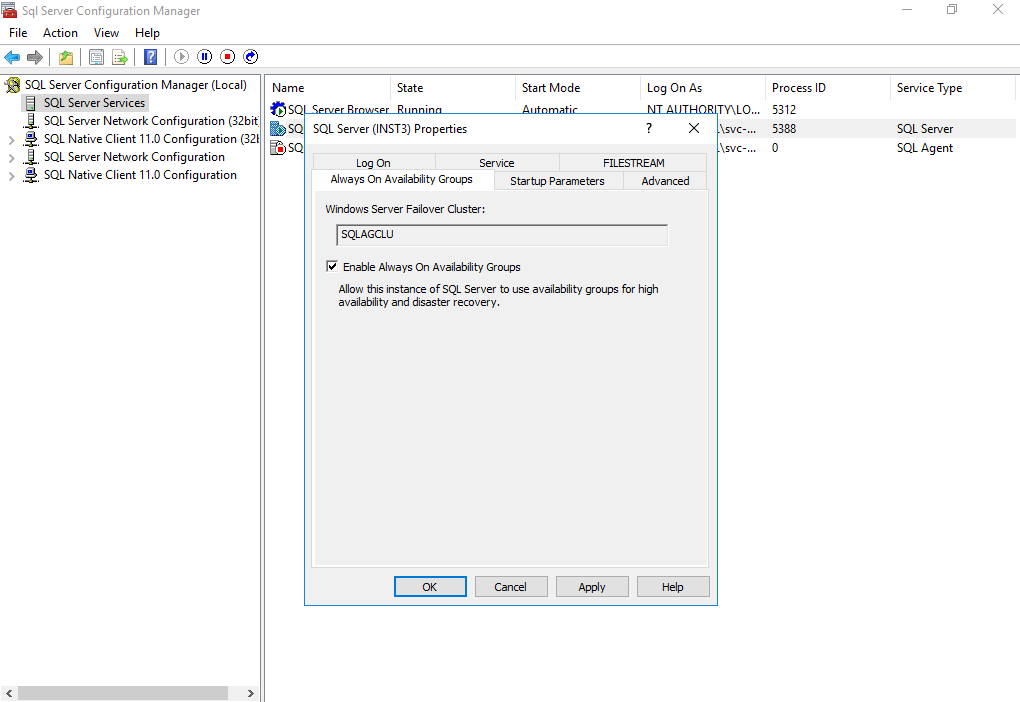Select SQL Server Configuration Manager (Local) root node
1020x702 pixels.
pos(136,85)
